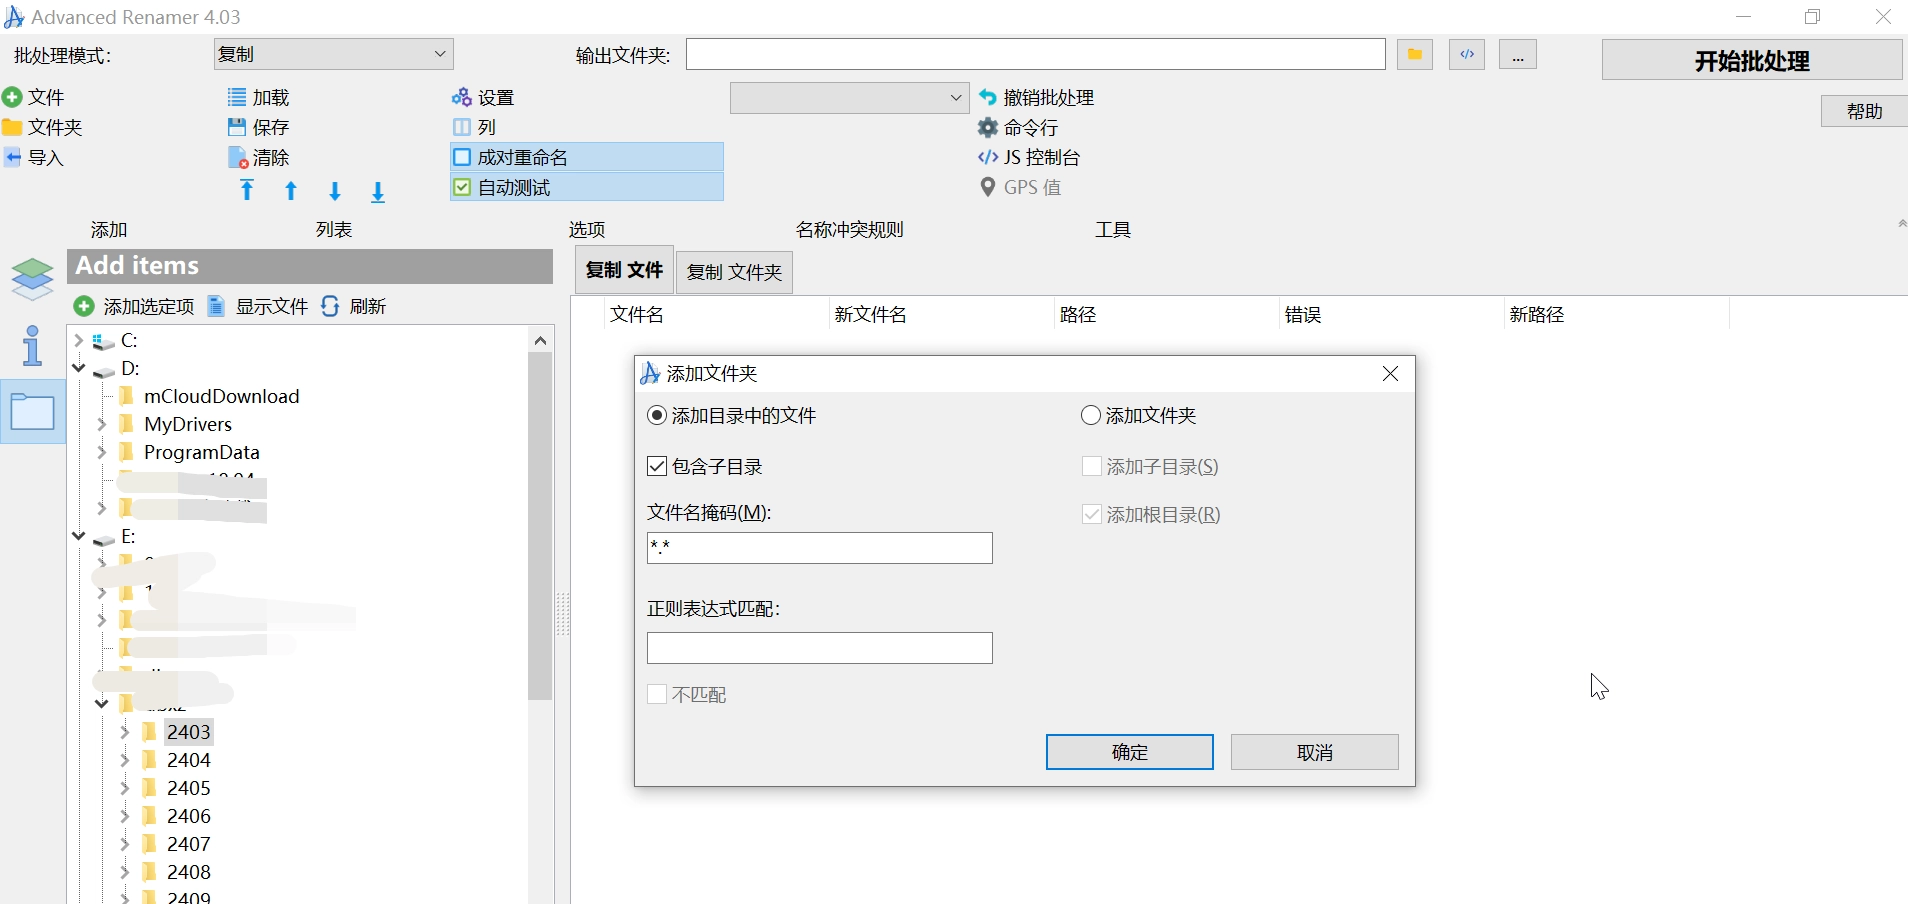Expand the C: drive node
The height and width of the screenshot is (904, 1908).
coord(78,340)
